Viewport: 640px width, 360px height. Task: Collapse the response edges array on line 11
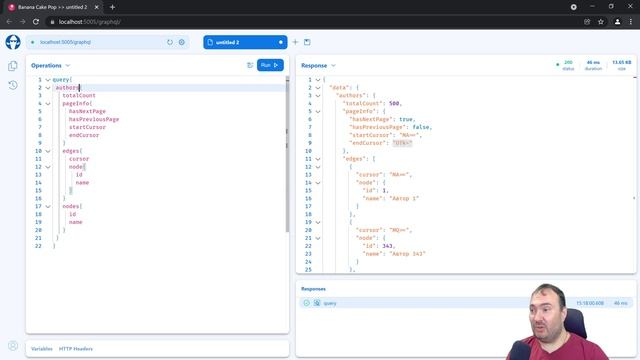pyautogui.click(x=318, y=159)
